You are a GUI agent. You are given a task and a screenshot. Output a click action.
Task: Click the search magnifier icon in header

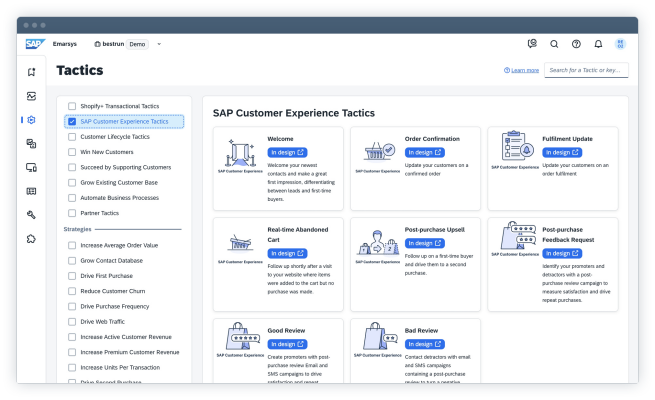pos(554,44)
